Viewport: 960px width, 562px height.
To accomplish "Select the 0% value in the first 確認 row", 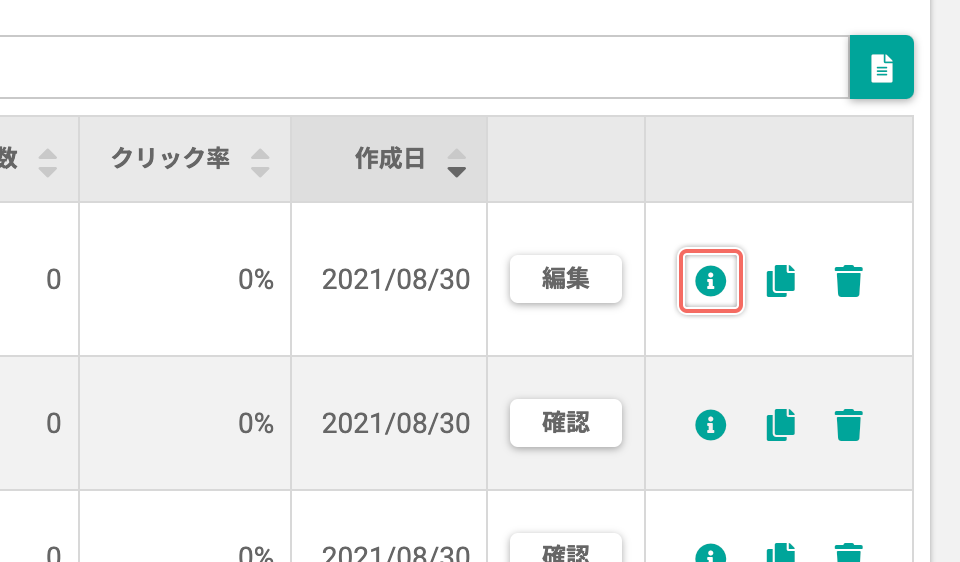I will point(256,424).
